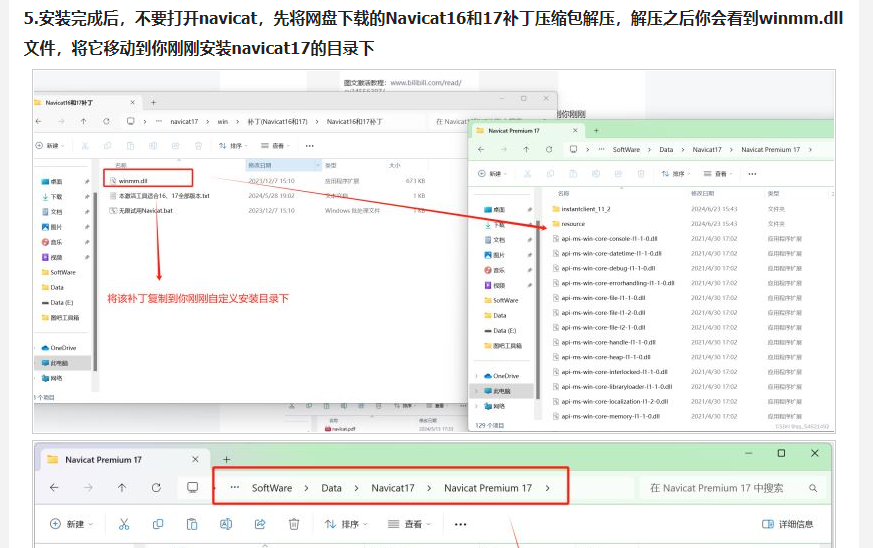The width and height of the screenshot is (873, 548).
Task: Click Paste clipboard icon in lower window toolbar
Action: (x=192, y=524)
